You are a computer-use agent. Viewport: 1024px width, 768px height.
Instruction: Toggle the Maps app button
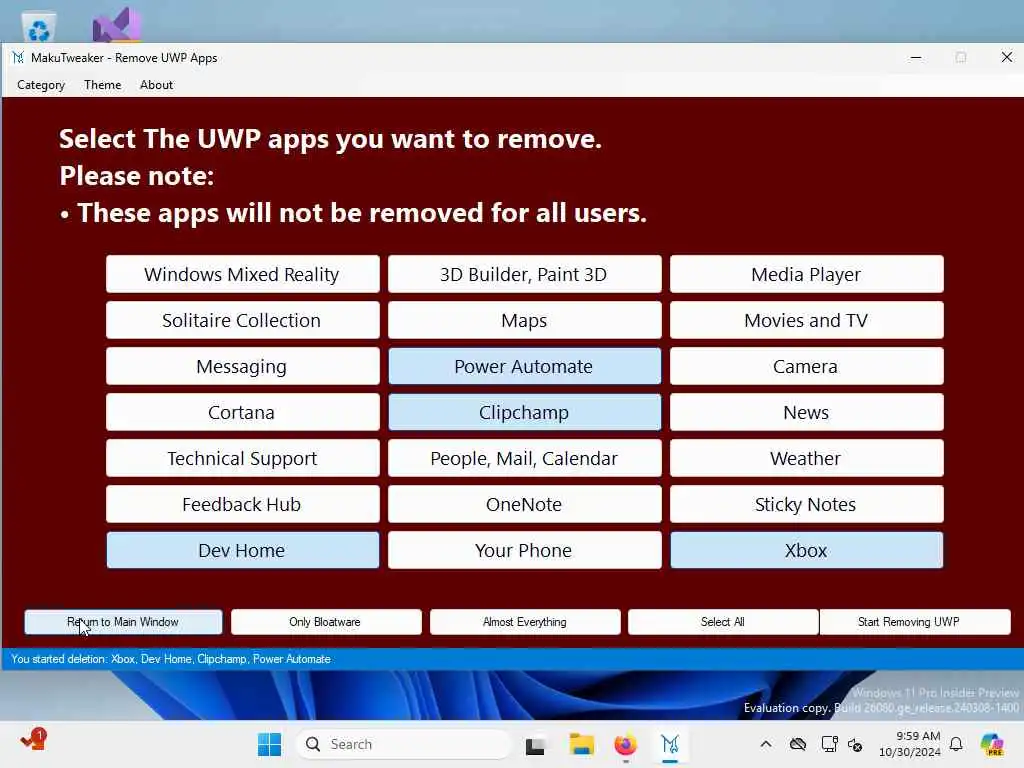coord(524,320)
